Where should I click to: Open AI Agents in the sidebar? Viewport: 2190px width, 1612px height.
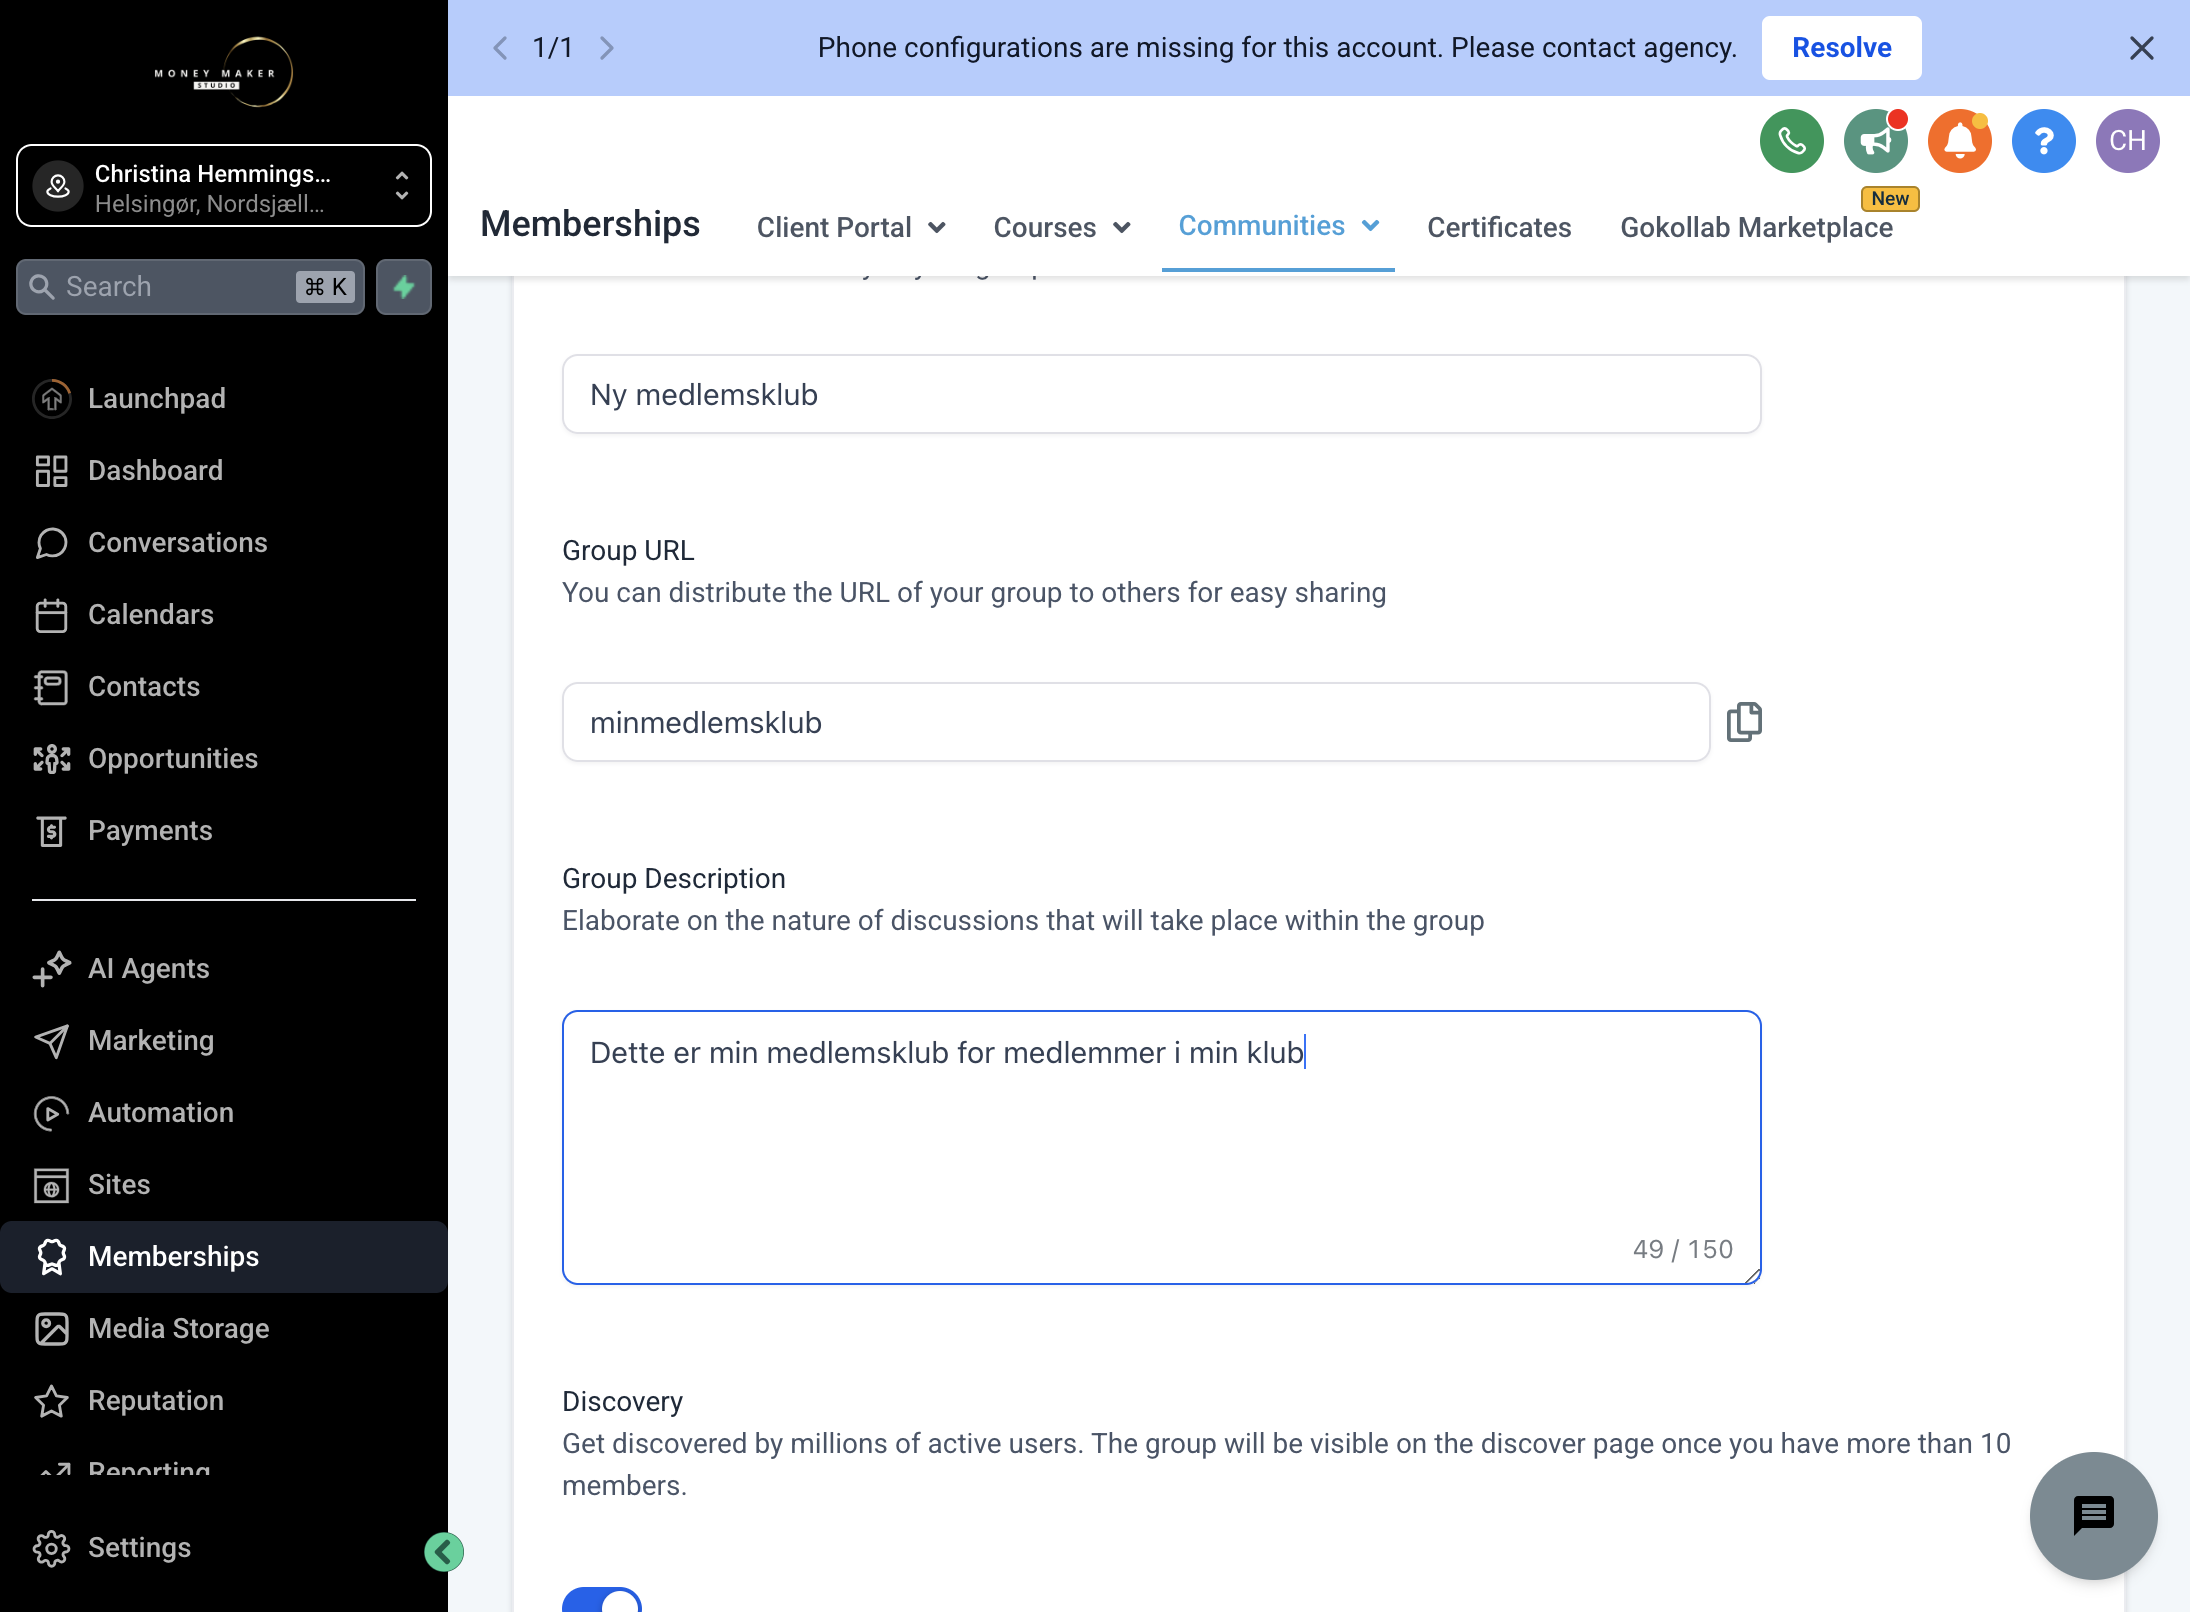224,968
